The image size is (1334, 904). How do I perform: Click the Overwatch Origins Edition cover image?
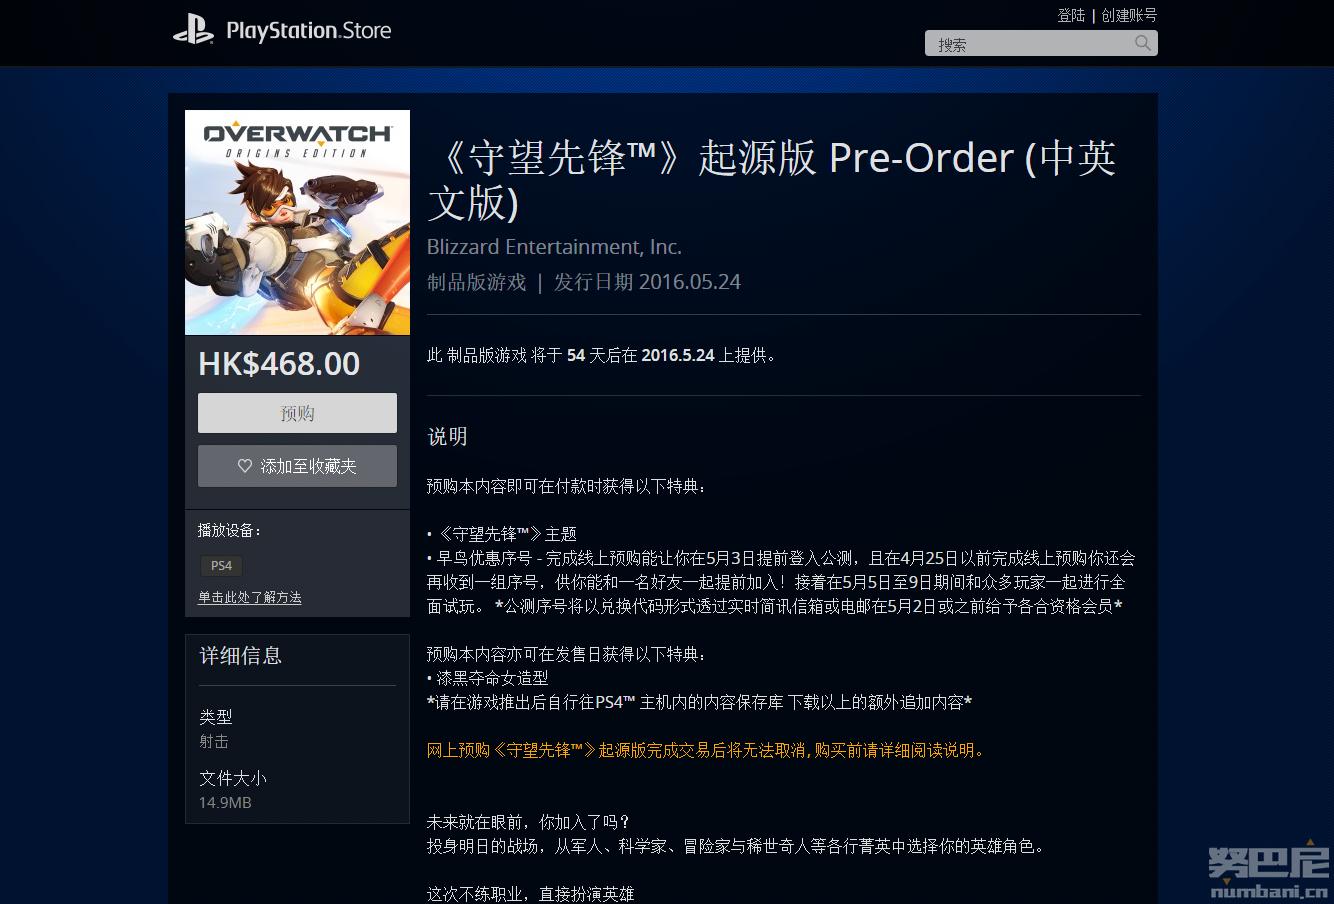tap(297, 222)
